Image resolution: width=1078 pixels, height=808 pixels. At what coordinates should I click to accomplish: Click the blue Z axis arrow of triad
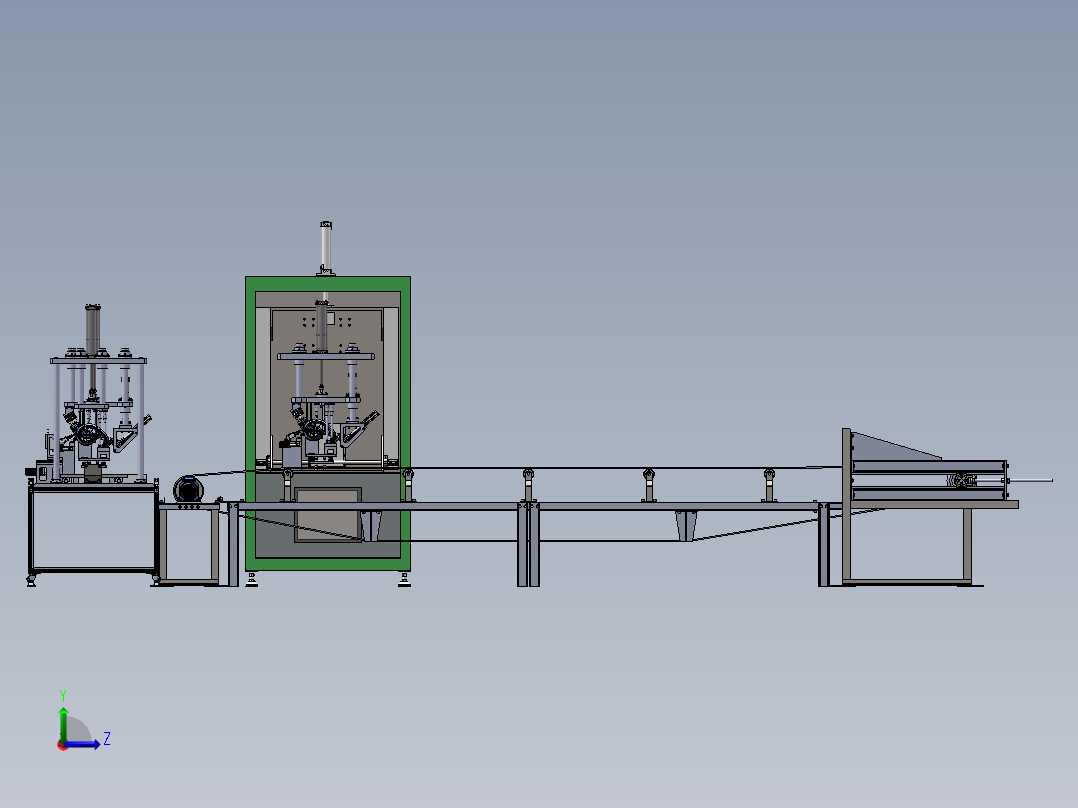(83, 744)
